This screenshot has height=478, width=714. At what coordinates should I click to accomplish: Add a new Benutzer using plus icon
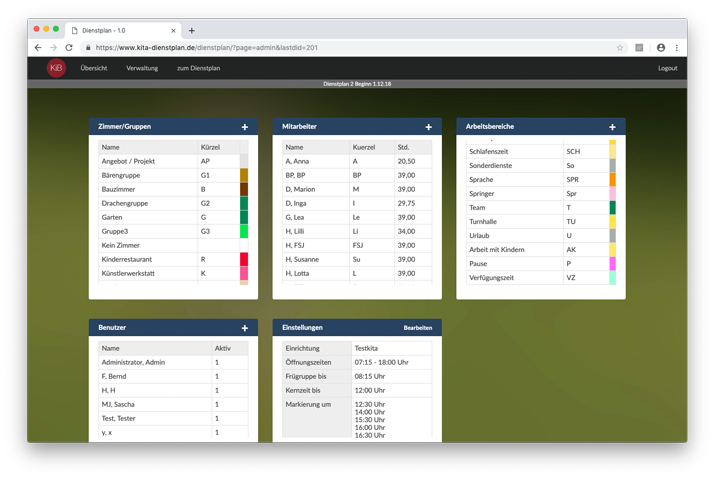click(x=245, y=328)
